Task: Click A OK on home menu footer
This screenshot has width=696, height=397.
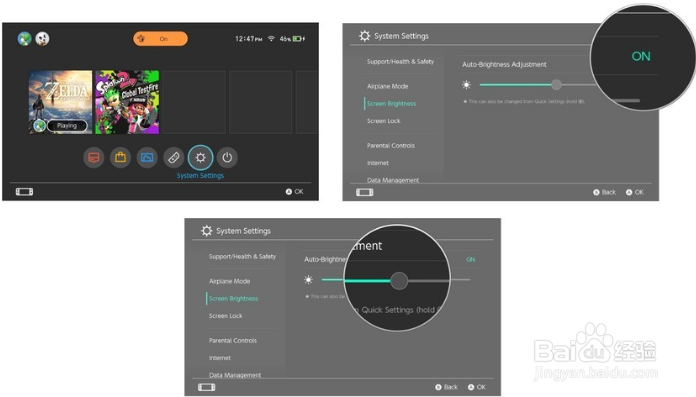Action: pos(294,191)
